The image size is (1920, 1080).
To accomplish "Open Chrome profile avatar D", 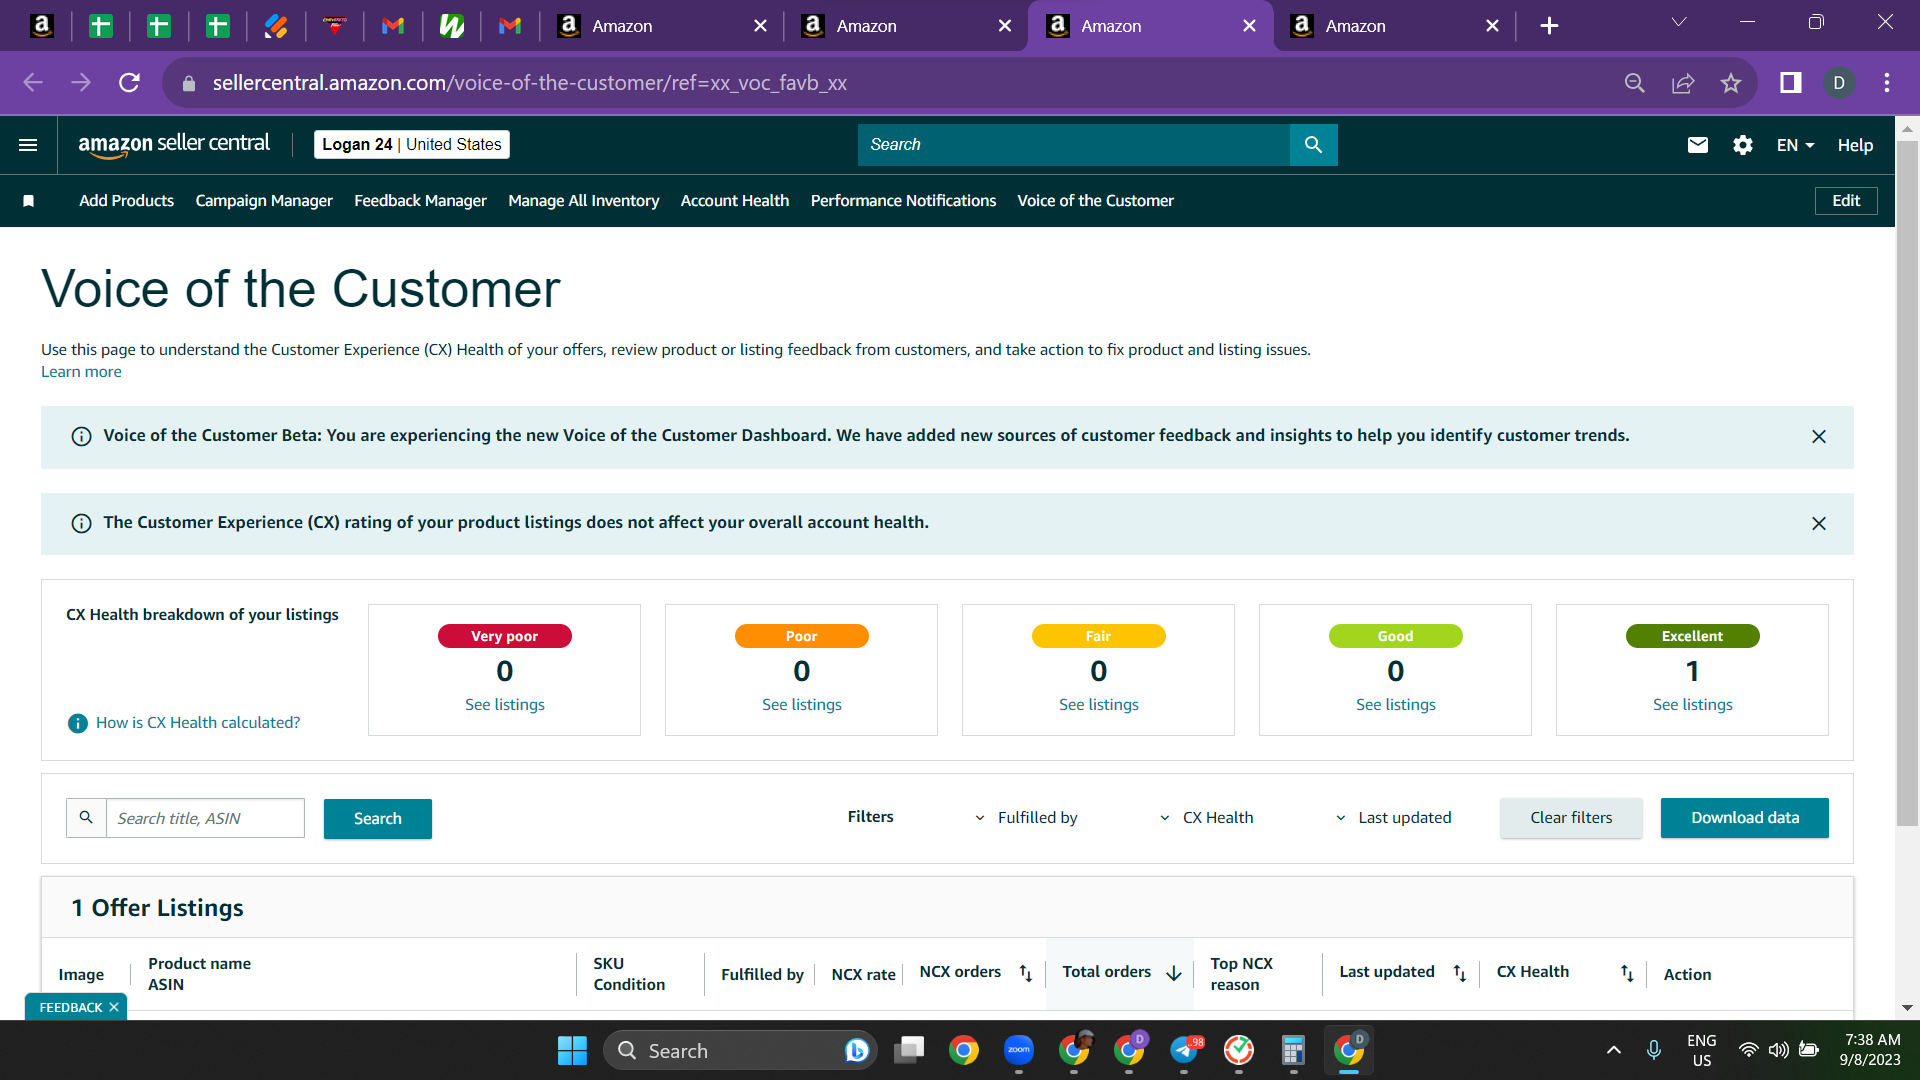I will coord(1839,83).
